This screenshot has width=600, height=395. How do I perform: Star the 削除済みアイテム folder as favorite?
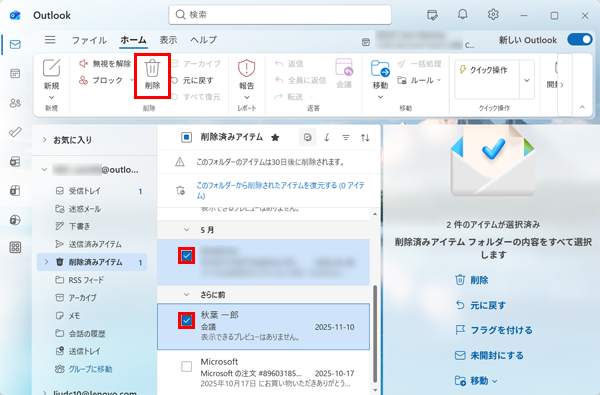tap(275, 138)
